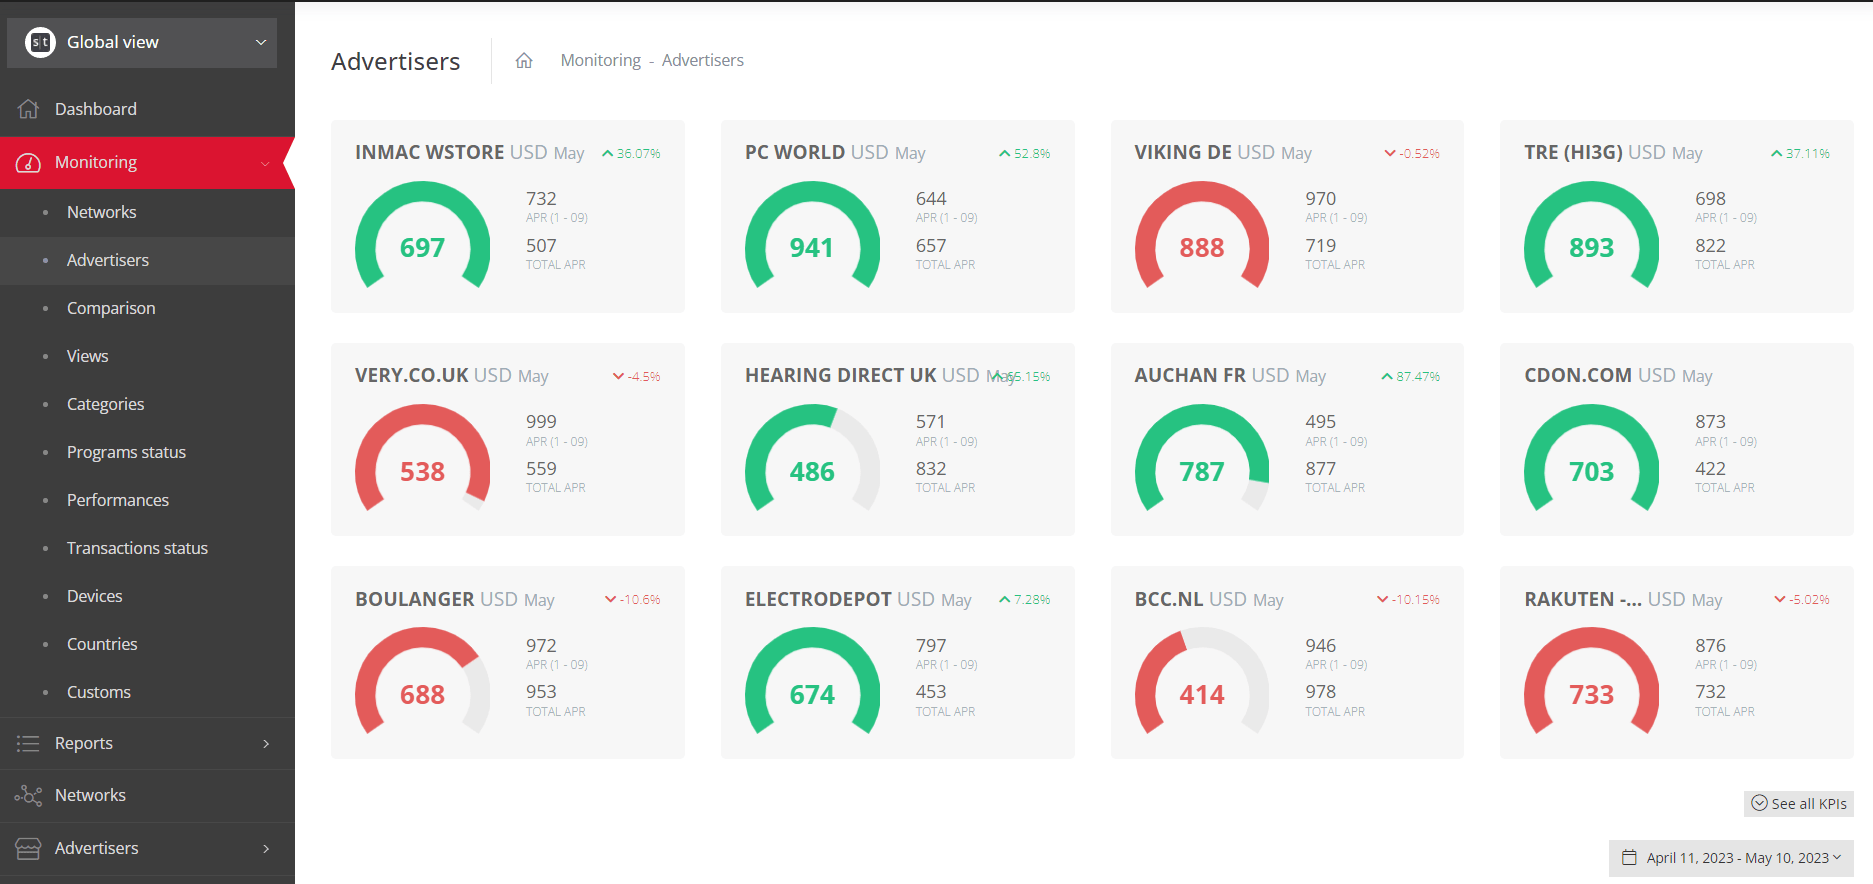This screenshot has height=884, width=1873.
Task: Click the Reports list icon in the sidebar
Action: pos(28,743)
